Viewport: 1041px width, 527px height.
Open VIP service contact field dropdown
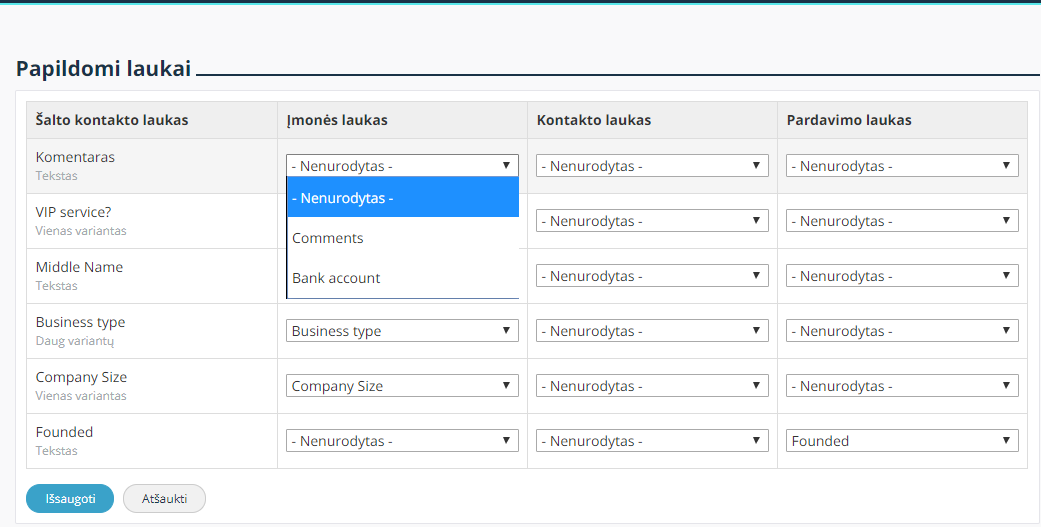click(x=652, y=221)
